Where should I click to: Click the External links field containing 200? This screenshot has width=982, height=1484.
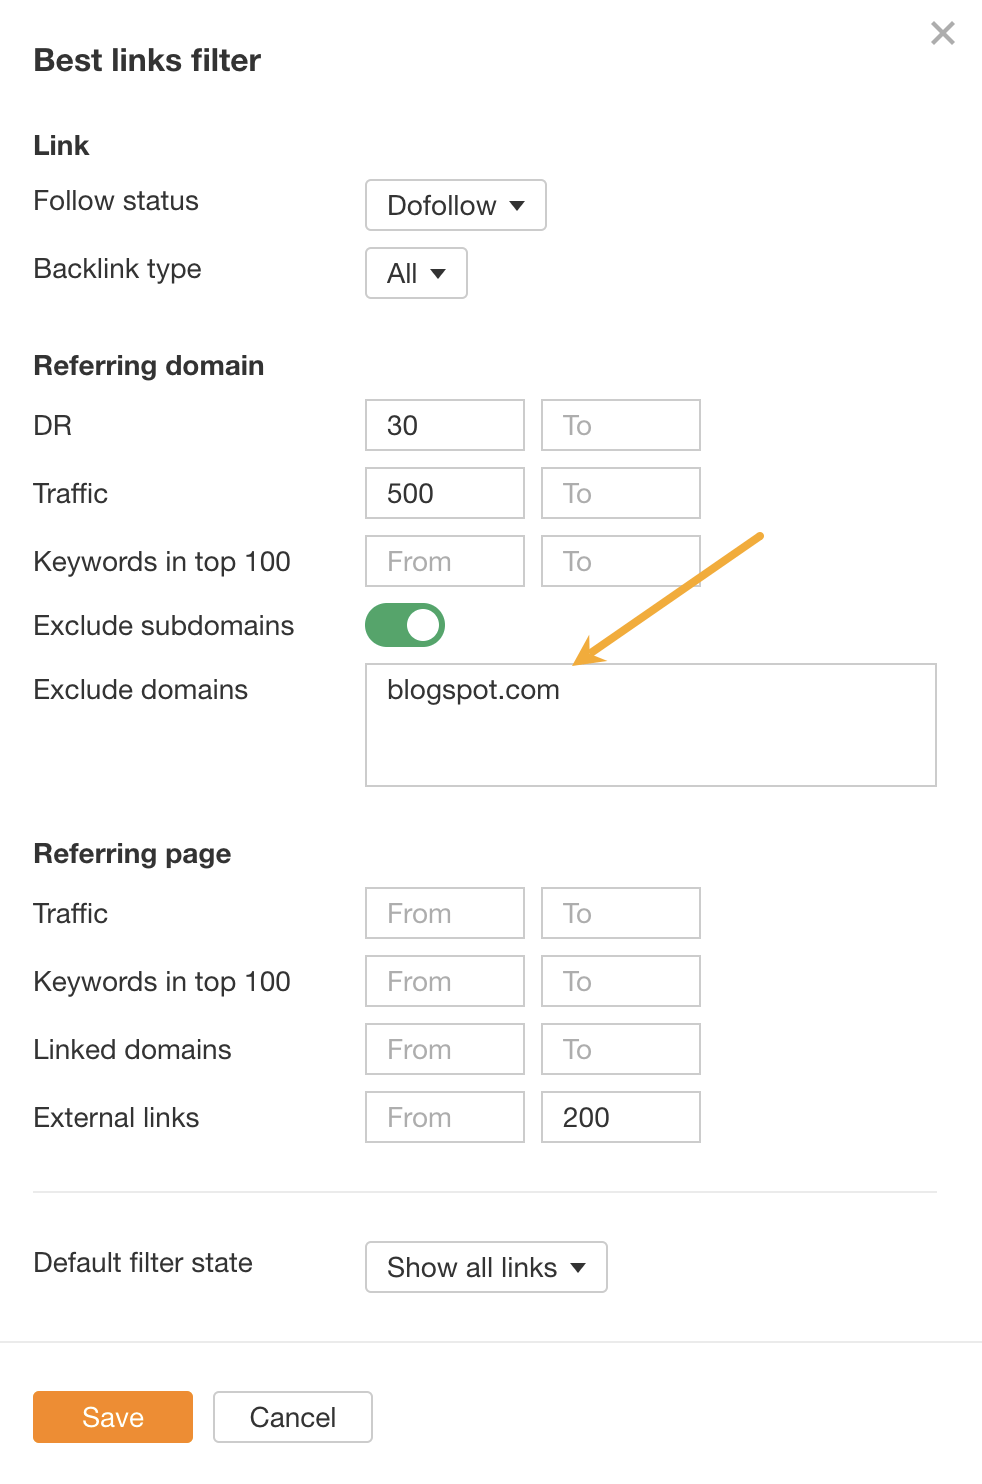coord(620,1117)
